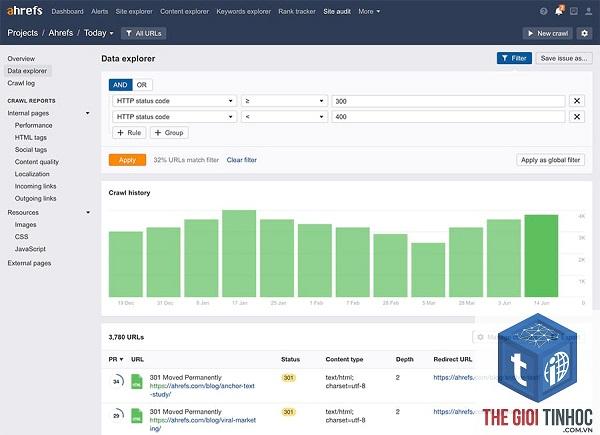Remove the ≥ 300 filter rule
The height and width of the screenshot is (435, 600).
click(577, 101)
